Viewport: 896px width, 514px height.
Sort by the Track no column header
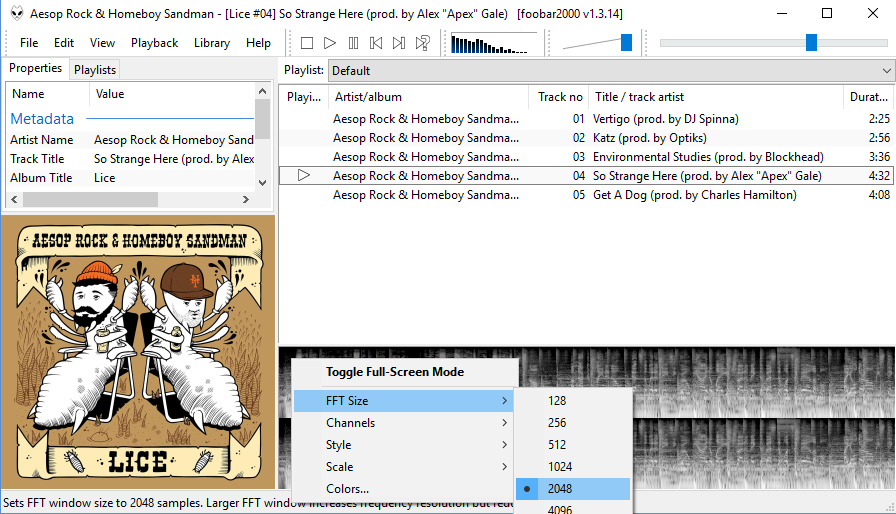point(559,97)
